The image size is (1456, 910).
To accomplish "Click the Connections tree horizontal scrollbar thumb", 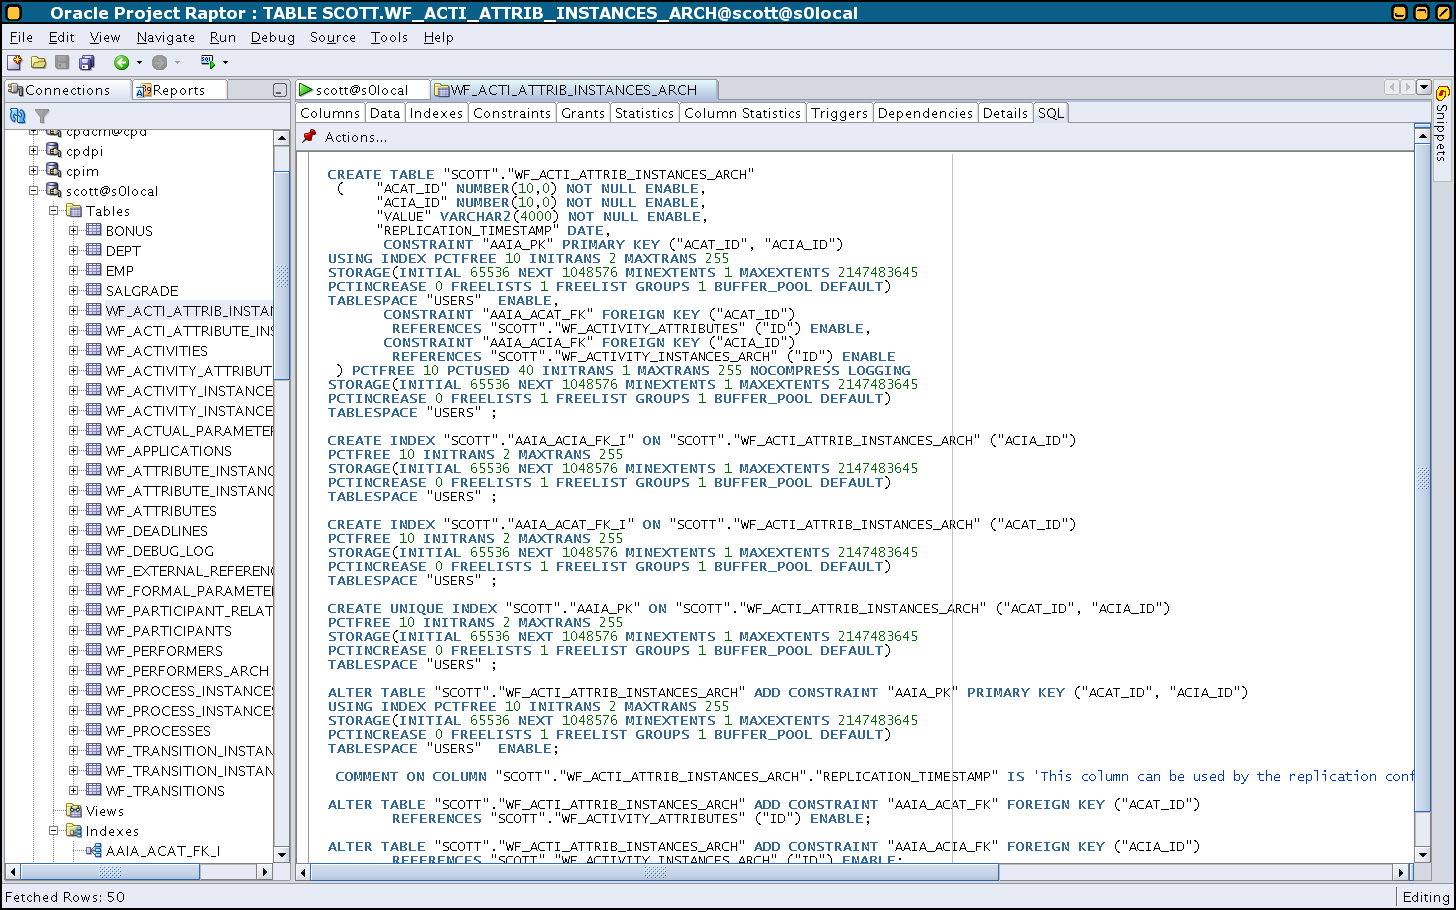I will [110, 872].
